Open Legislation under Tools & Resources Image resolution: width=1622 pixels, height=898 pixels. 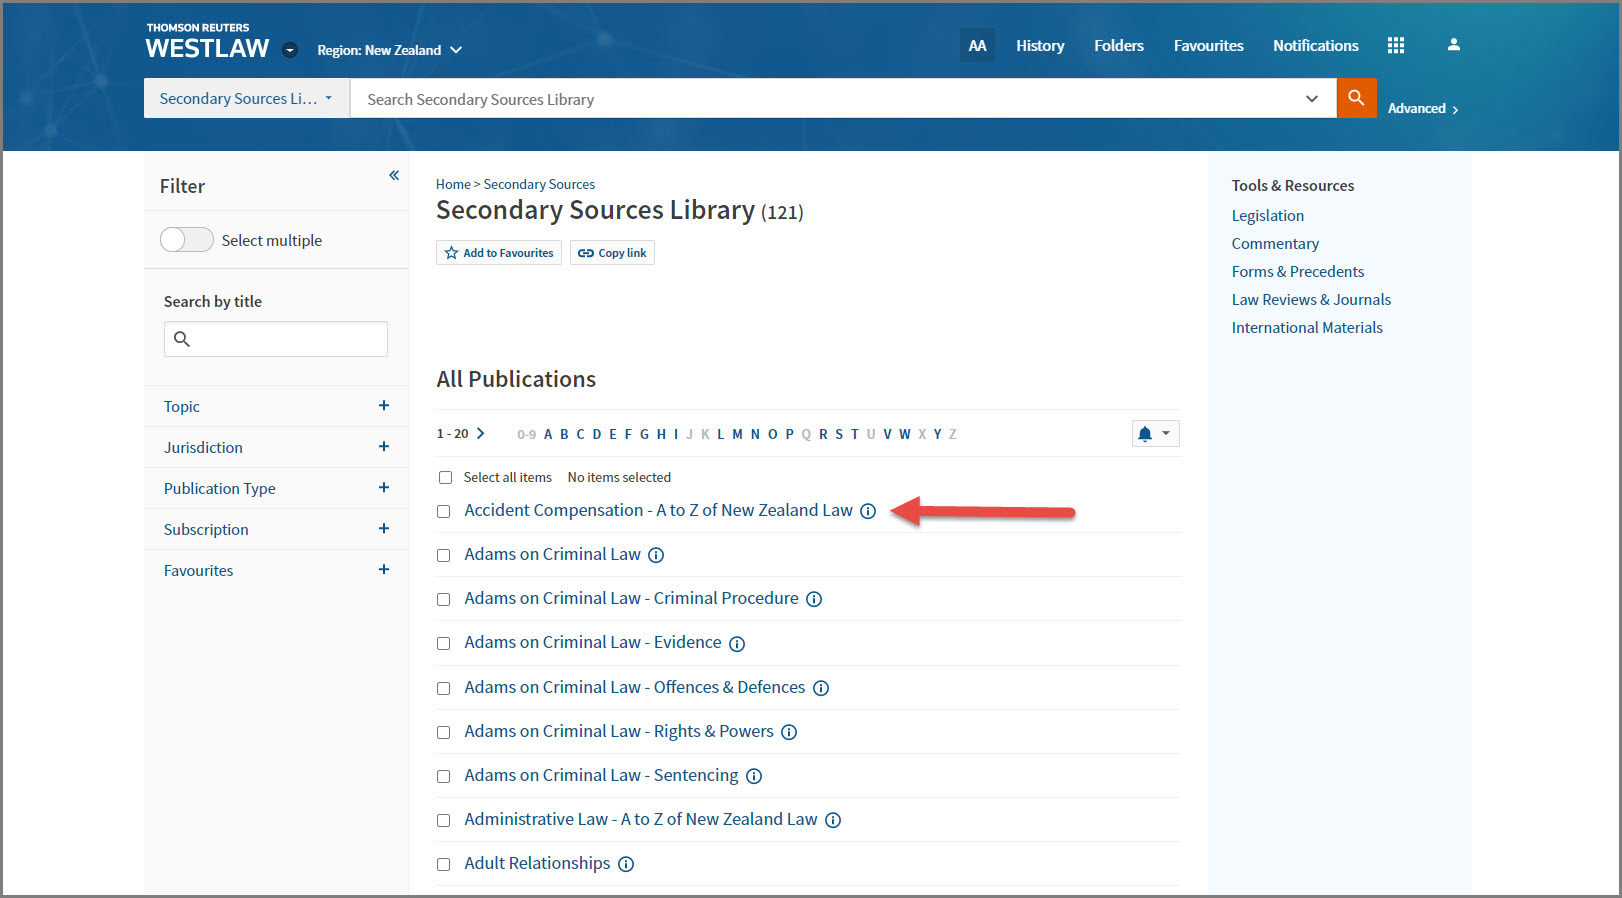pyautogui.click(x=1268, y=216)
